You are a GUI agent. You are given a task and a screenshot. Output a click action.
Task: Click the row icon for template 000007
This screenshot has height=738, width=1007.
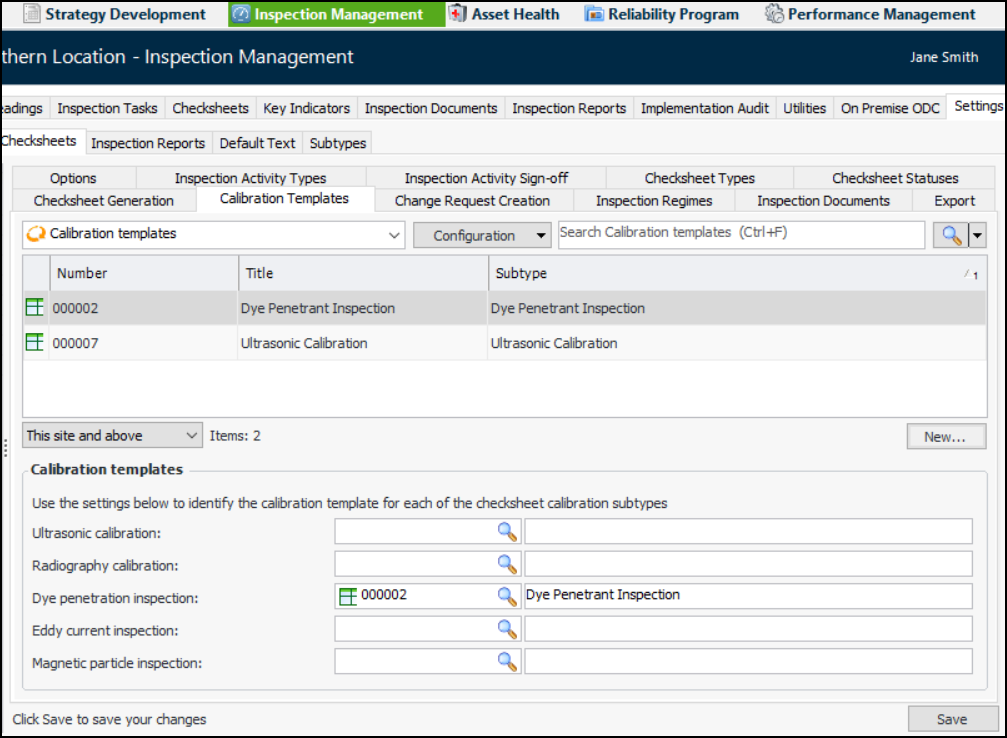[35, 343]
